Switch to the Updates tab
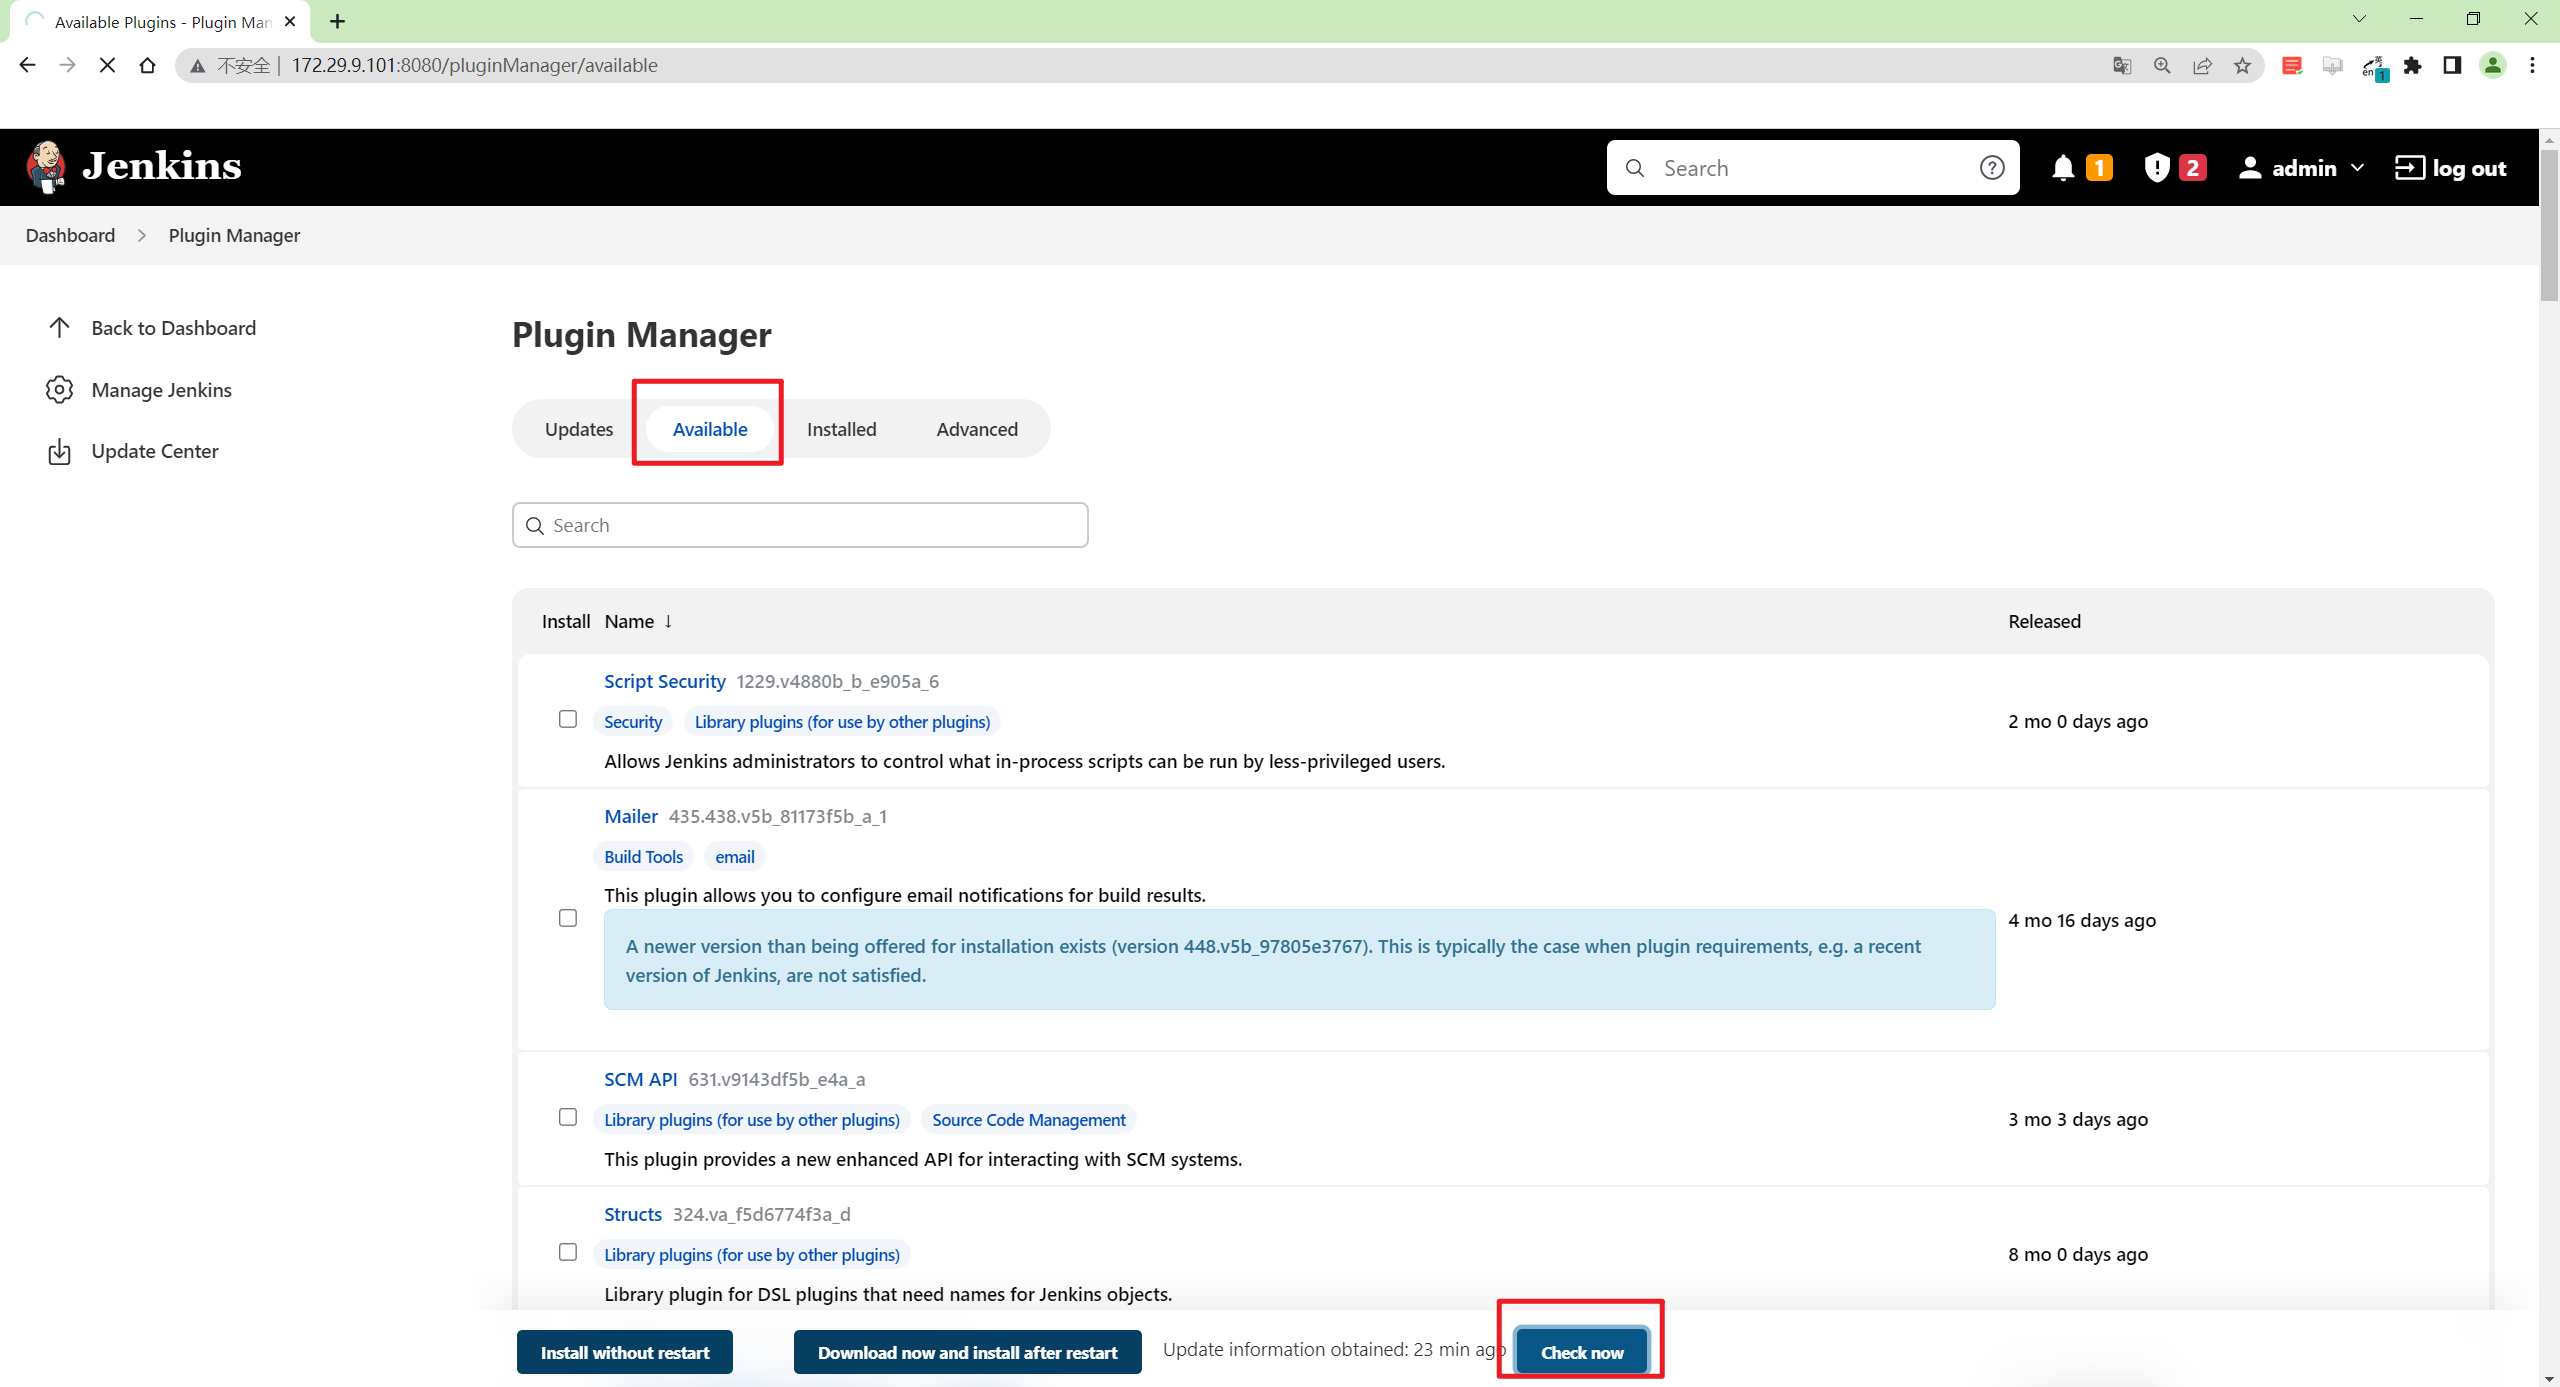Image resolution: width=2560 pixels, height=1387 pixels. (x=579, y=429)
